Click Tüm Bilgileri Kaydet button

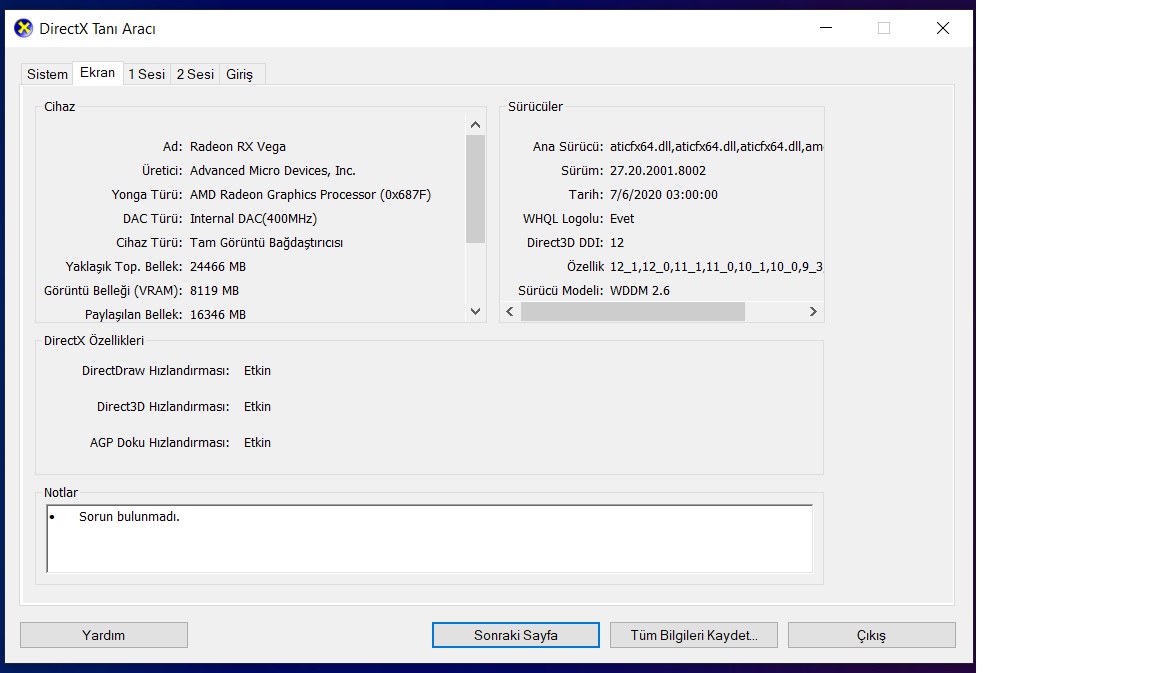(x=694, y=636)
